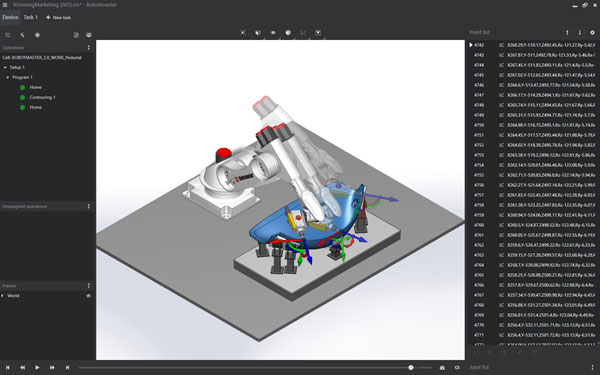Restore down the Robotmaster window
Image resolution: width=600 pixels, height=375 pixels.
pyautogui.click(x=585, y=5)
